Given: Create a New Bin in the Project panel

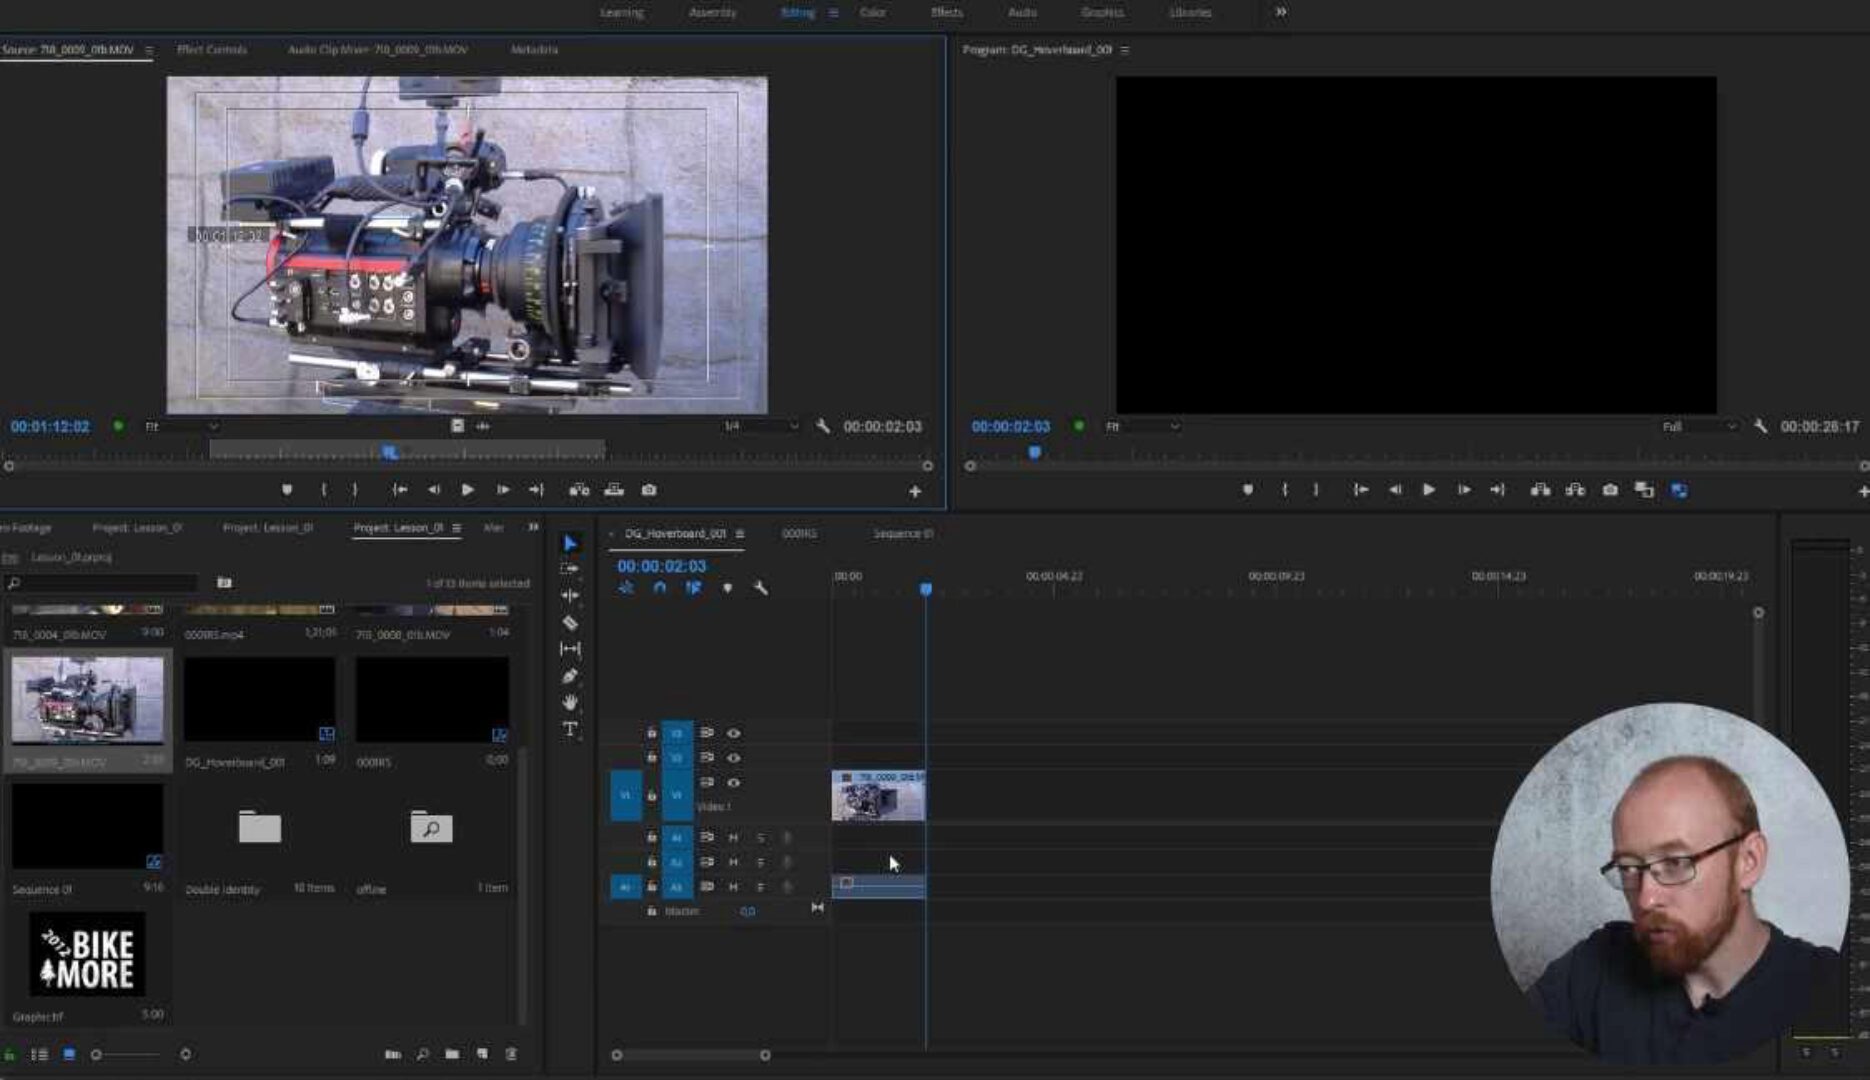Looking at the screenshot, I should pos(452,1055).
